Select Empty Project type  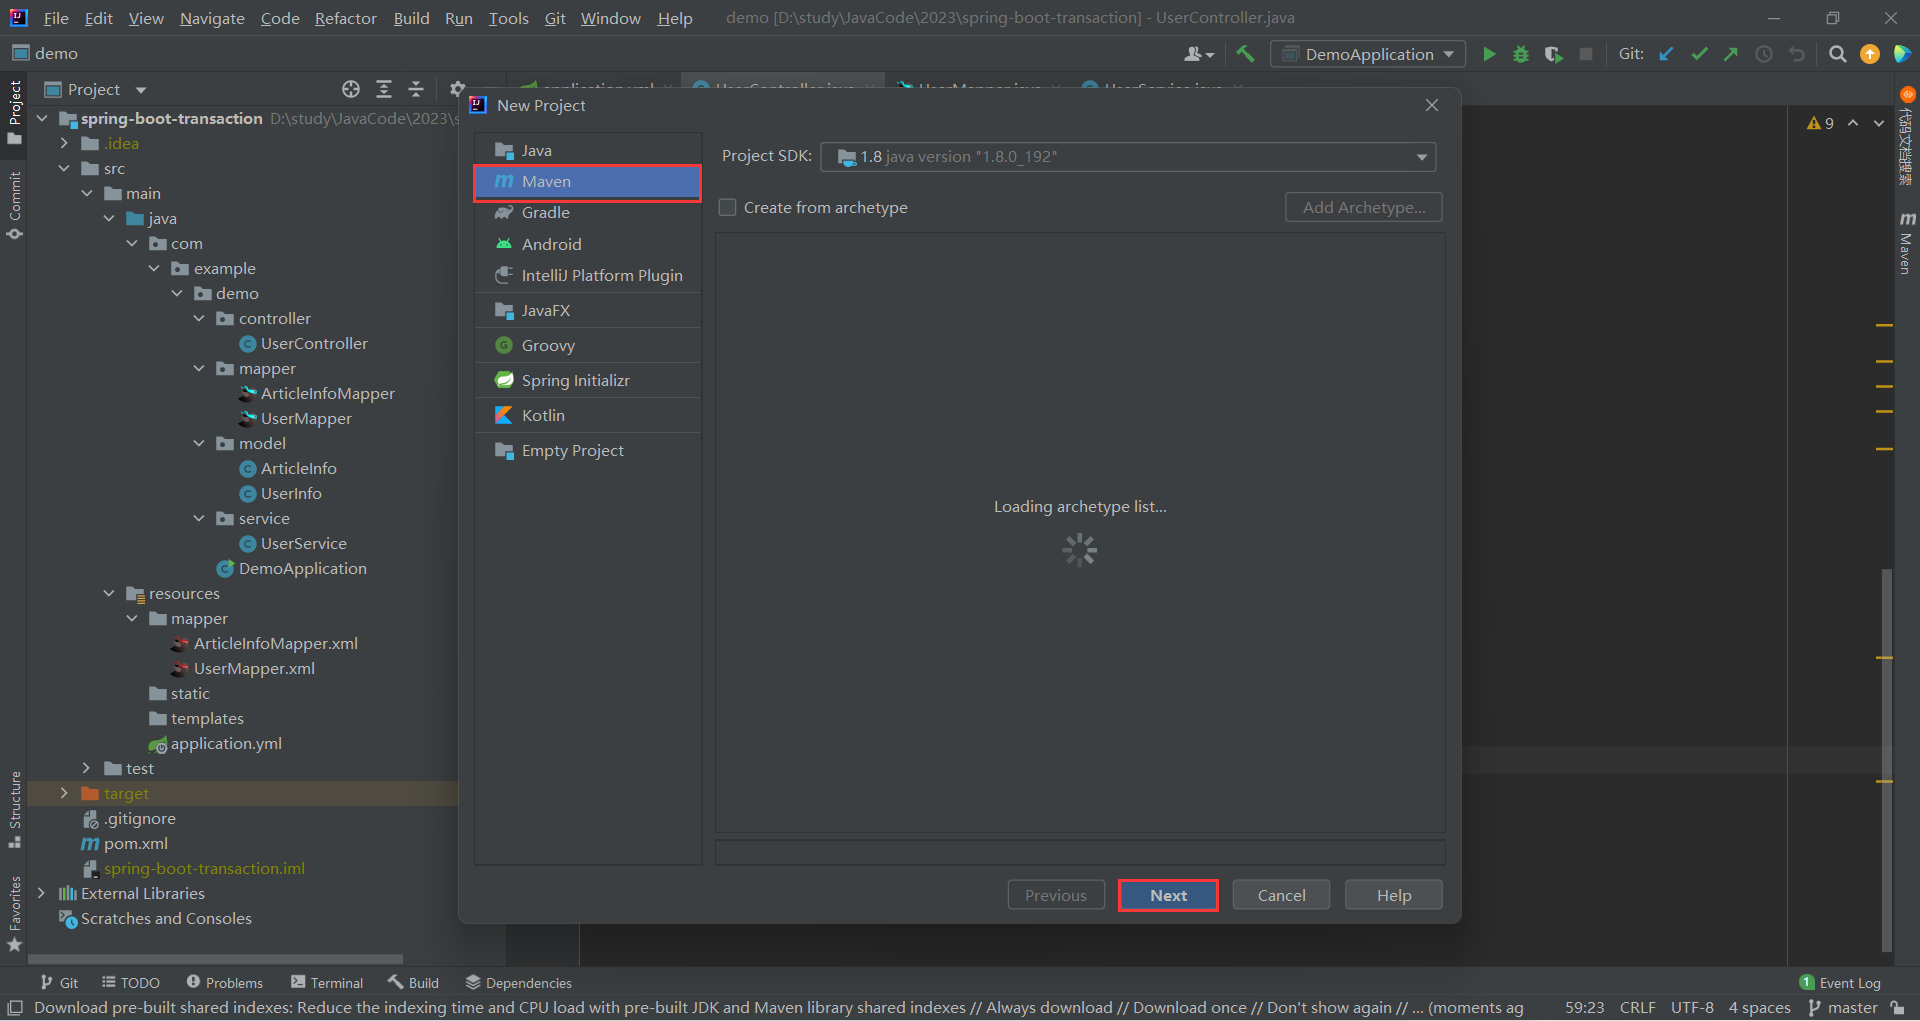pos(588,450)
